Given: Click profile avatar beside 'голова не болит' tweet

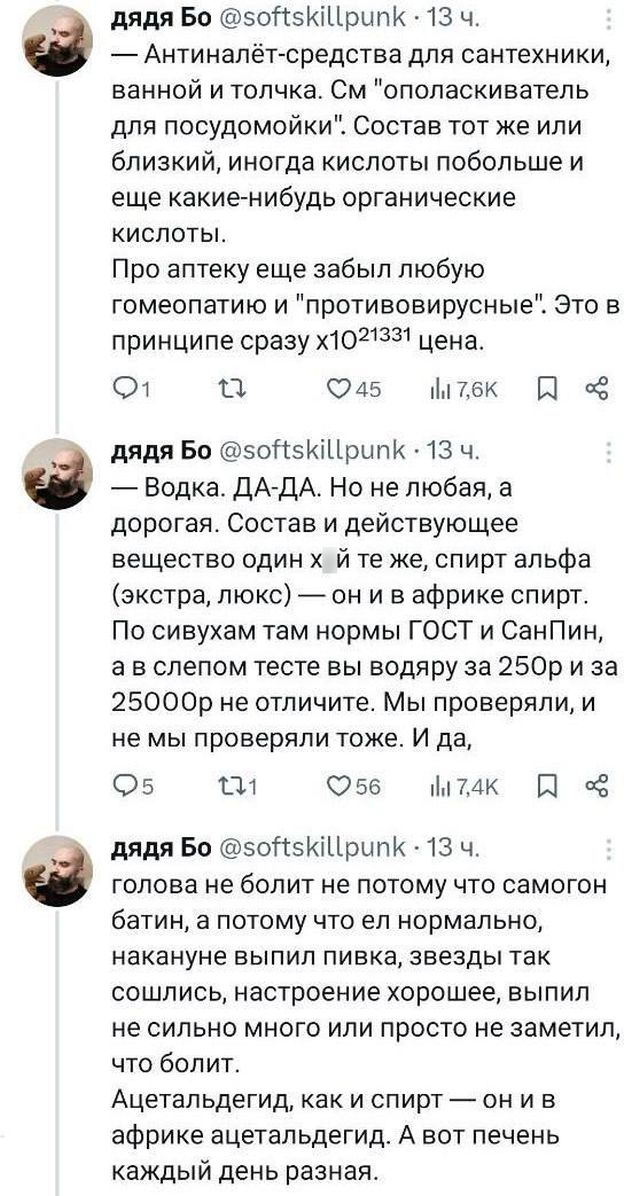Looking at the screenshot, I should [59, 870].
